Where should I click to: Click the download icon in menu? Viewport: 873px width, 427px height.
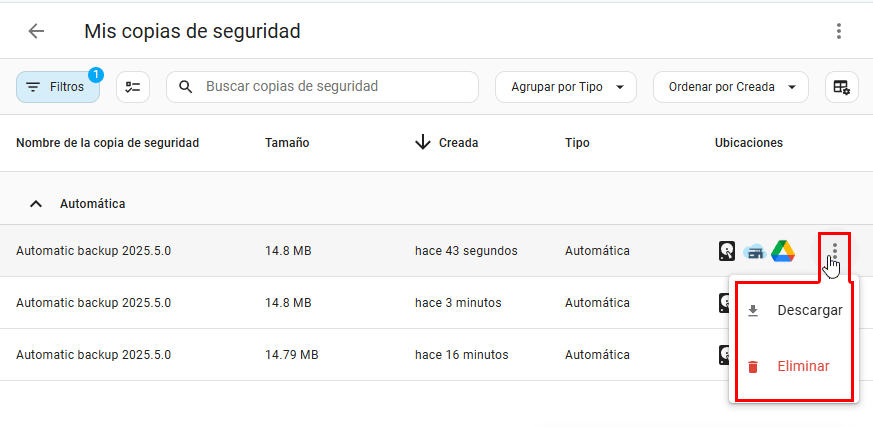point(753,310)
